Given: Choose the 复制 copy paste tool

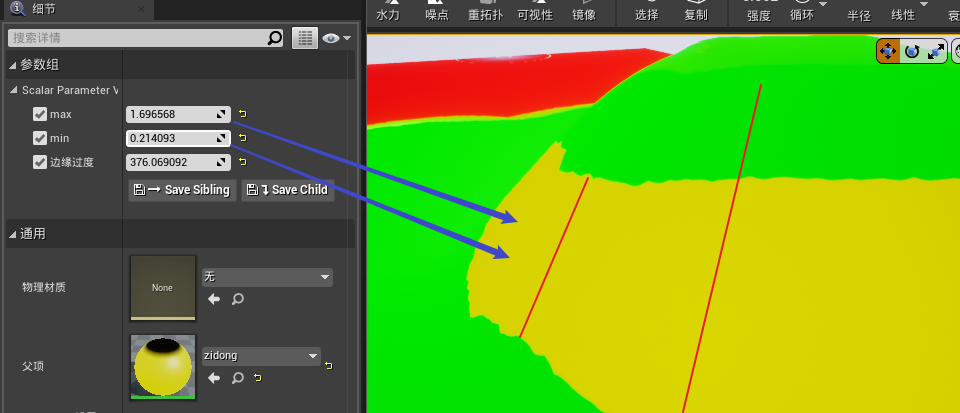Looking at the screenshot, I should tap(696, 11).
